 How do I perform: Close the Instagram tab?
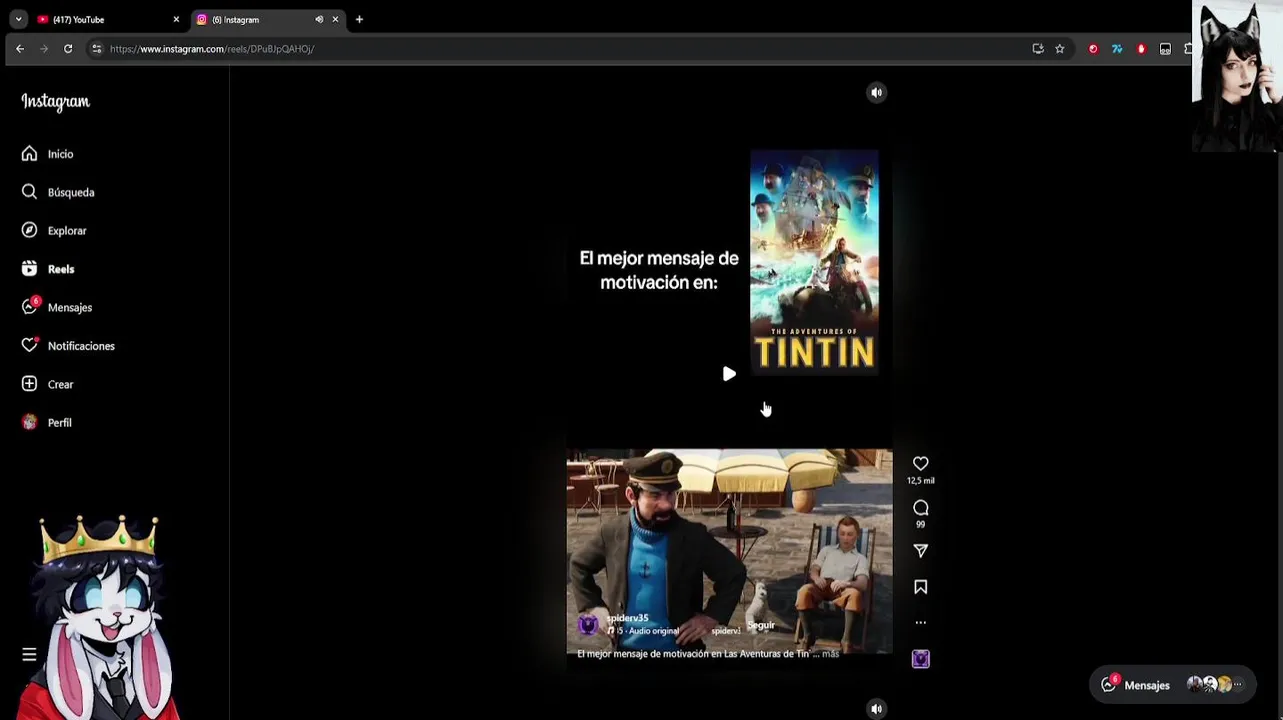pyautogui.click(x=335, y=19)
